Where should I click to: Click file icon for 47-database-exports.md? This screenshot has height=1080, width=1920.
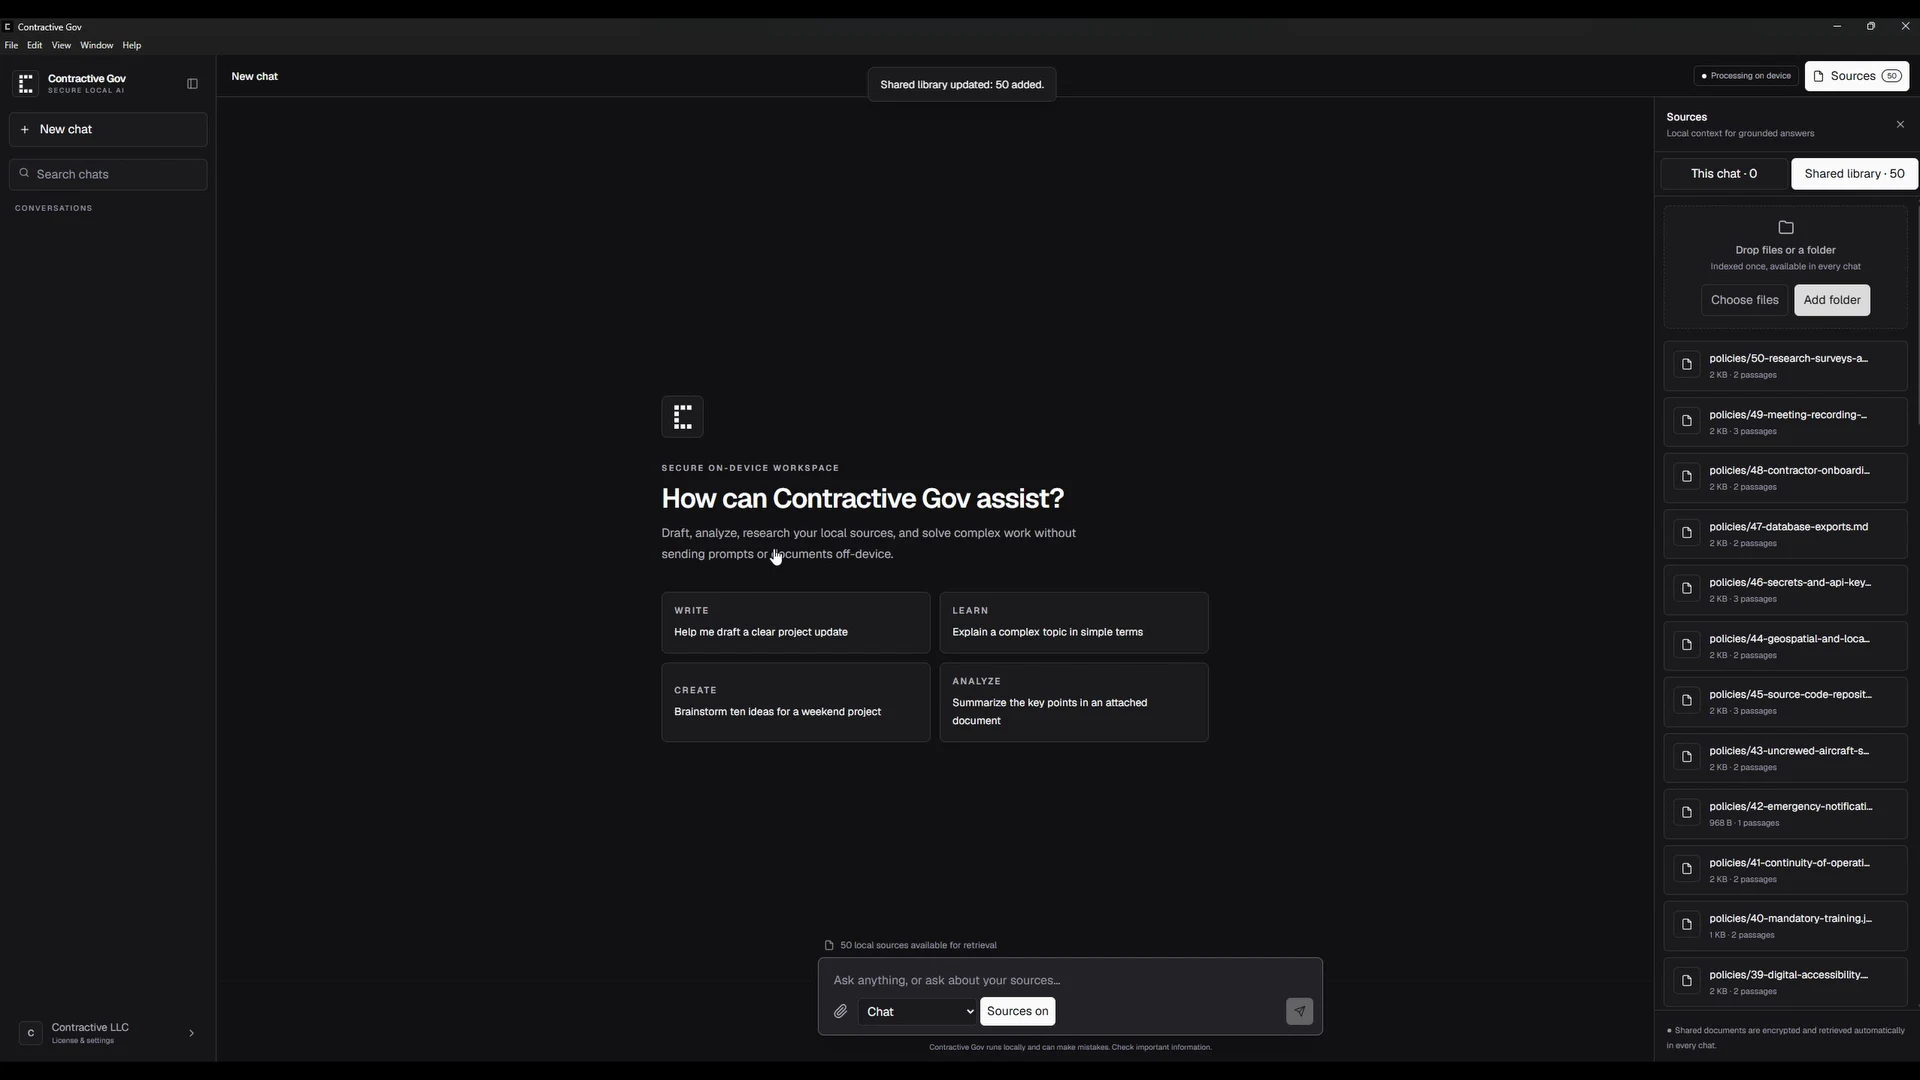(x=1686, y=533)
